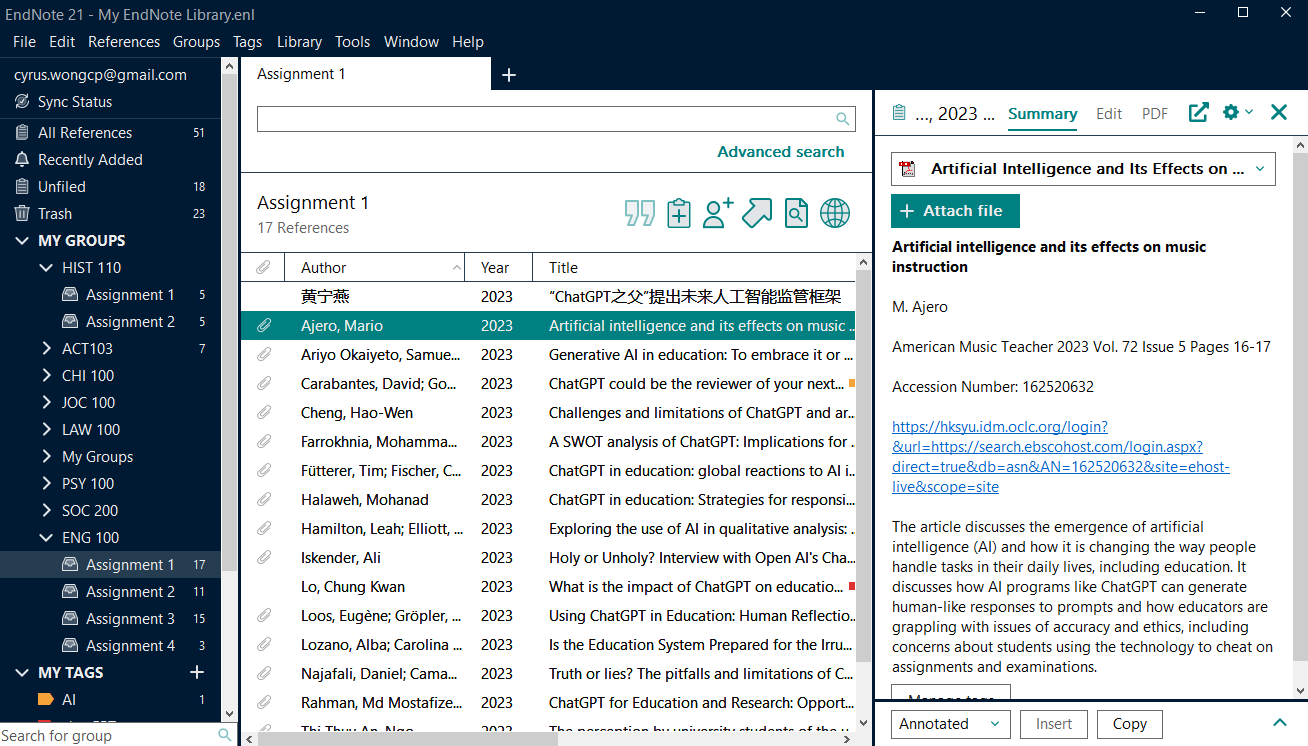1308x746 pixels.
Task: Click the New Reference clipboard icon
Action: [679, 213]
